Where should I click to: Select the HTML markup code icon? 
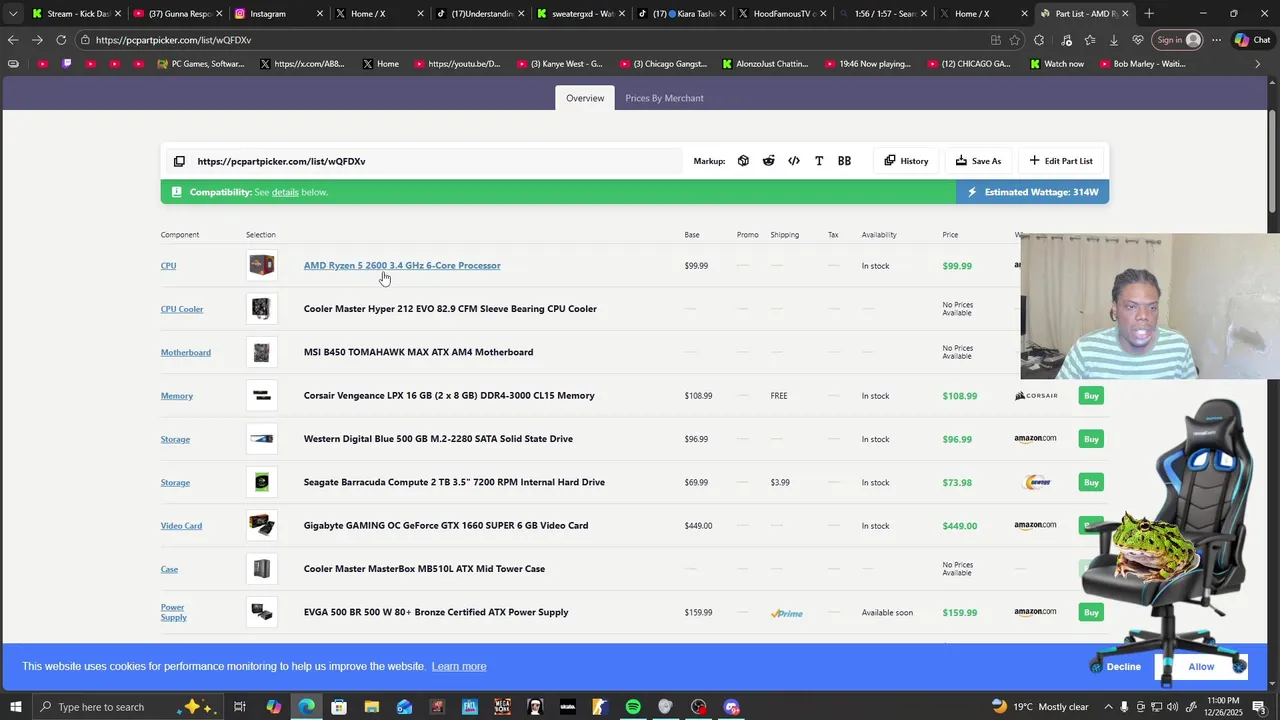794,161
